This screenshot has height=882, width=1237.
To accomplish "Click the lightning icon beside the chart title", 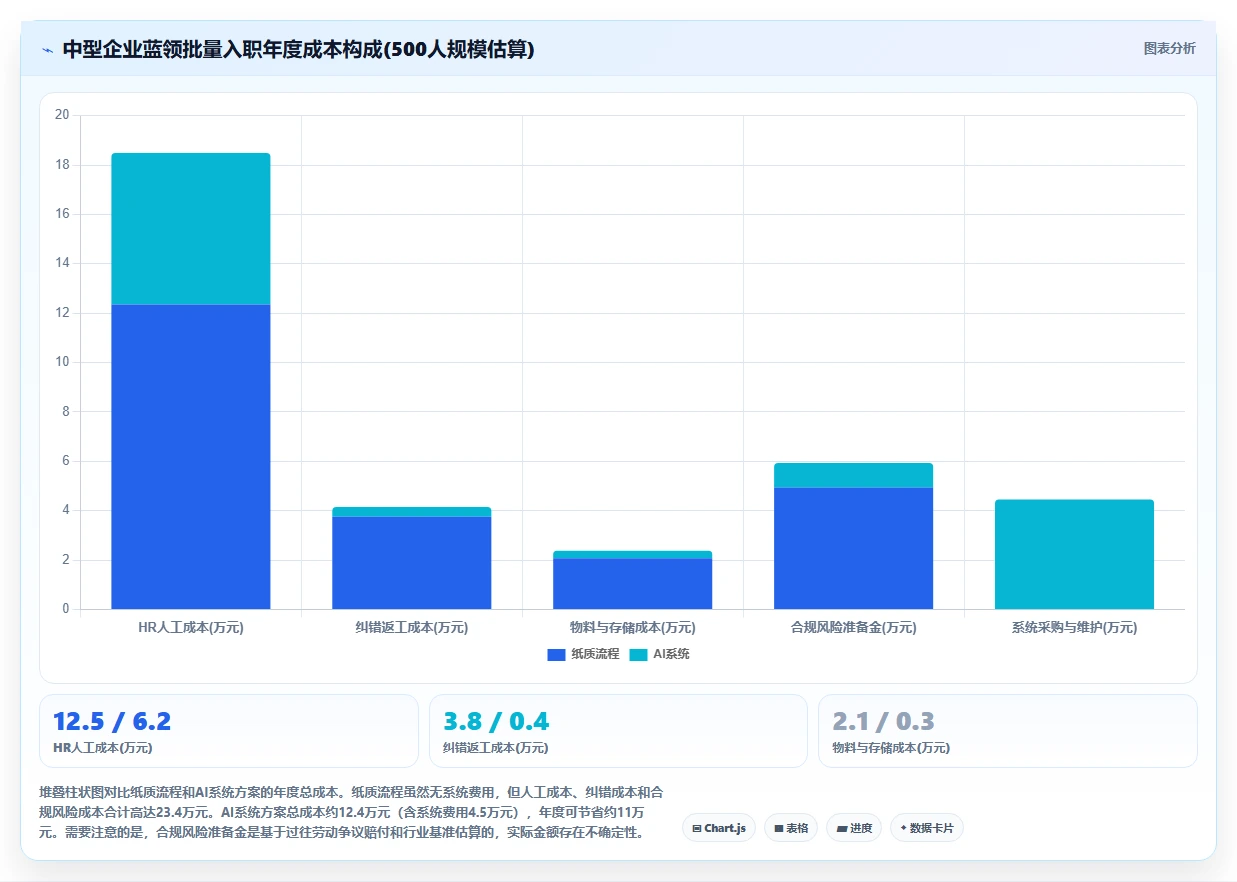I will (x=47, y=50).
